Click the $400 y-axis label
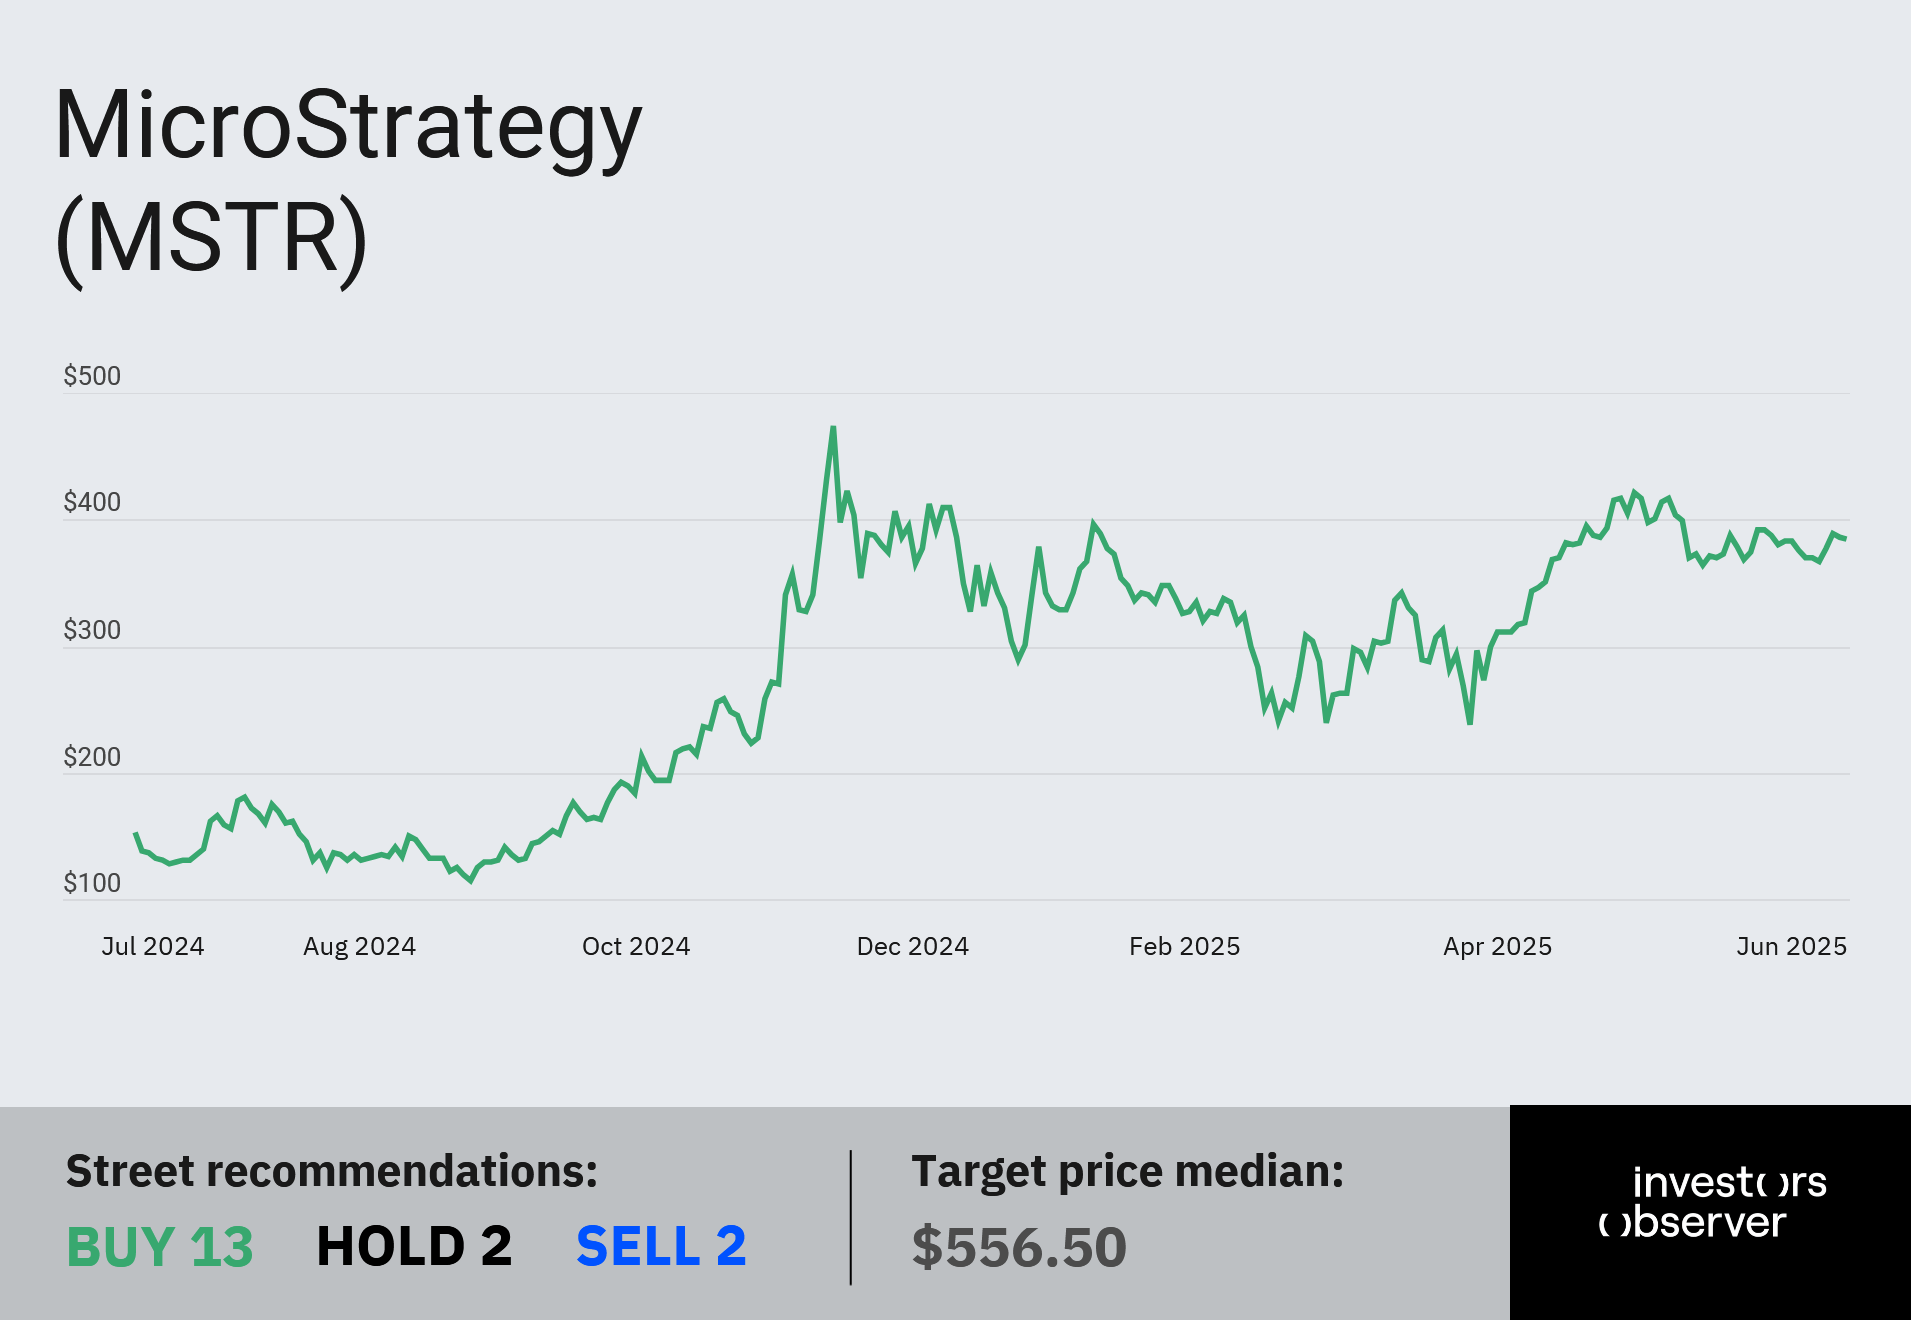Viewport: 1911px width, 1320px height. (92, 502)
